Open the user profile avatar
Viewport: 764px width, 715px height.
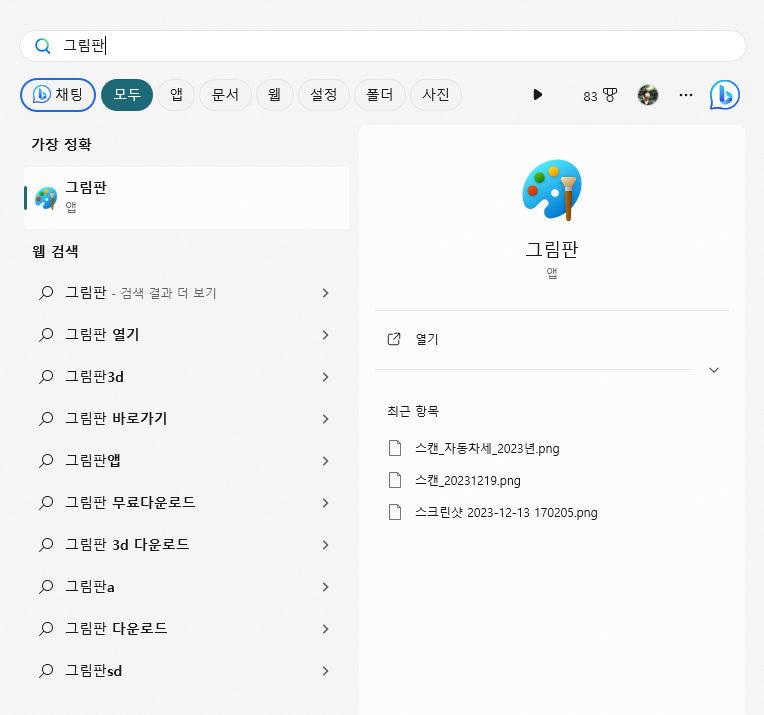648,95
